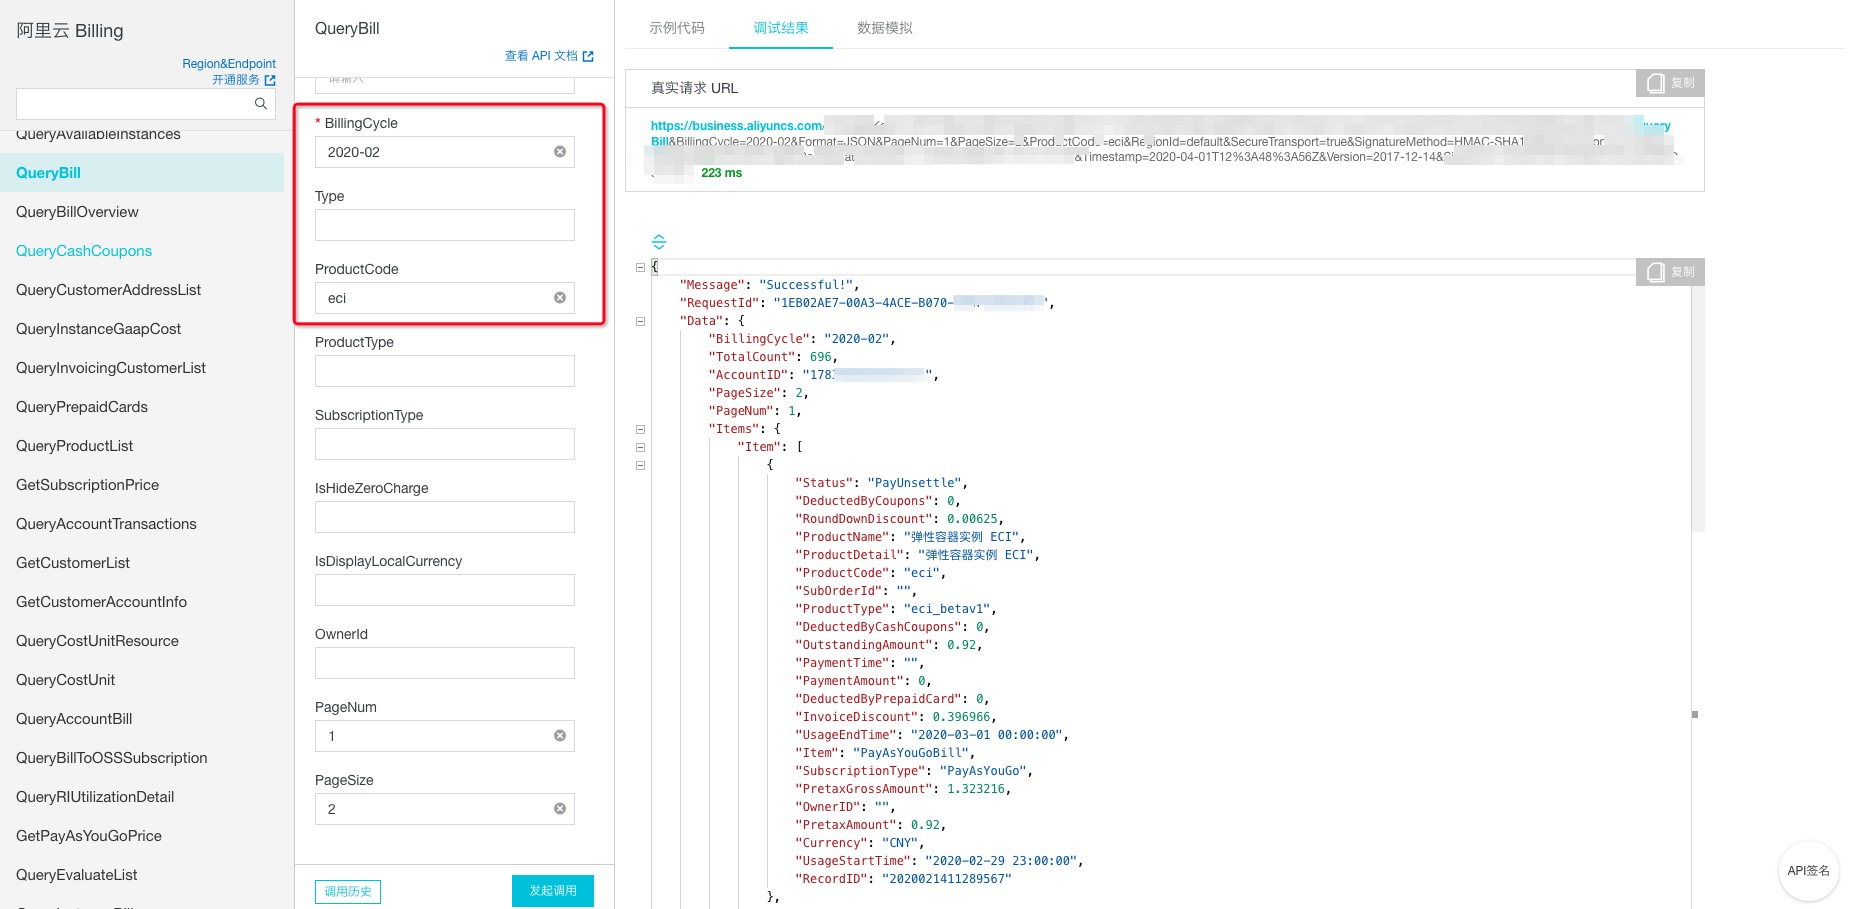The image size is (1853, 909).
Task: Click the PageSize input field
Action: coord(445,809)
